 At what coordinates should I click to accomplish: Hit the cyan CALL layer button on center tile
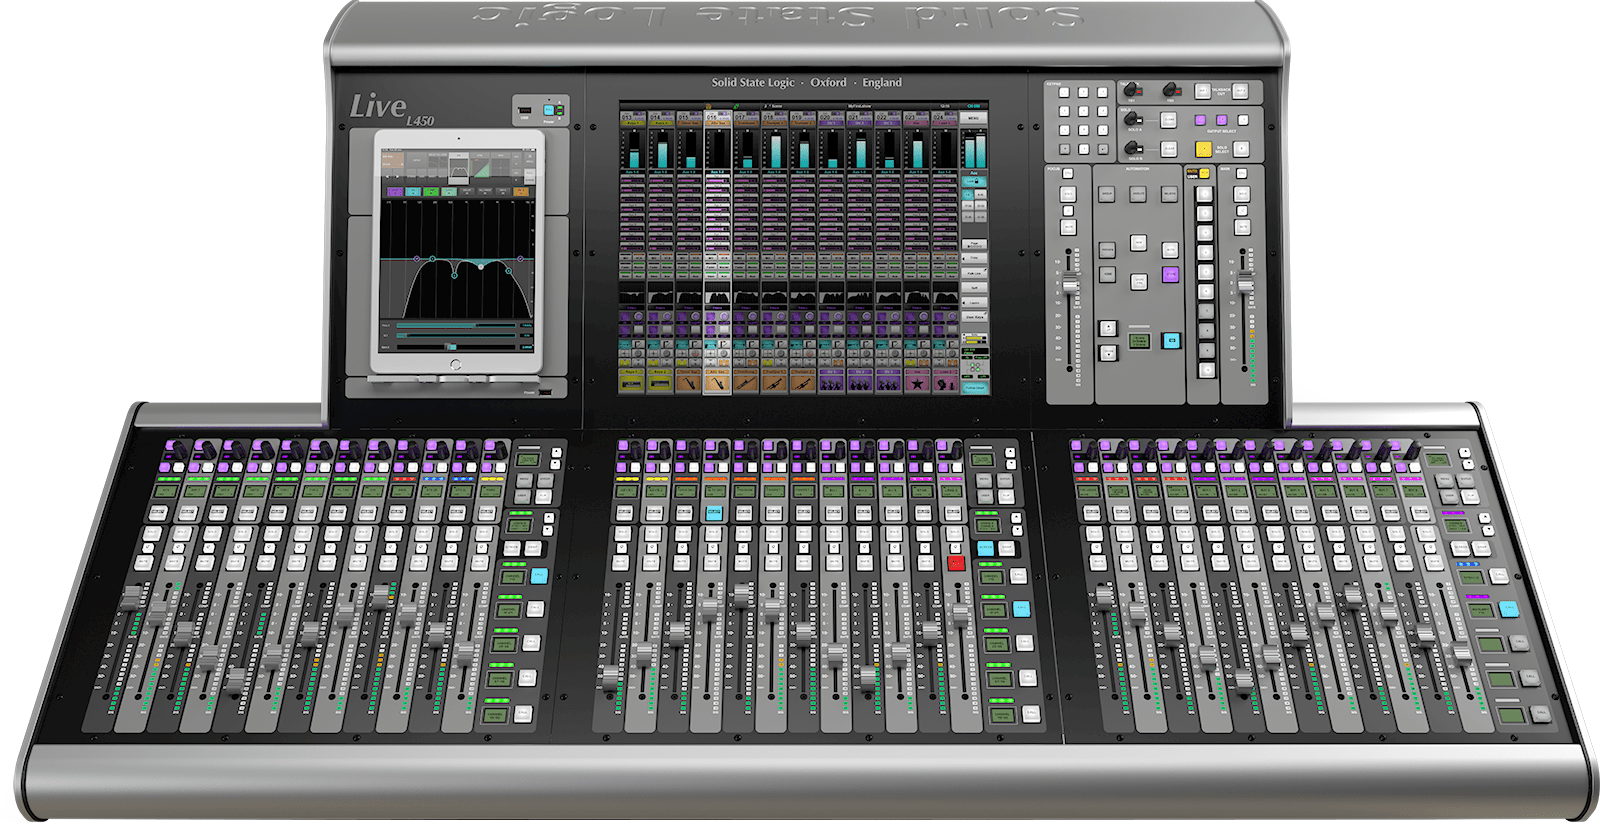pyautogui.click(x=1021, y=609)
